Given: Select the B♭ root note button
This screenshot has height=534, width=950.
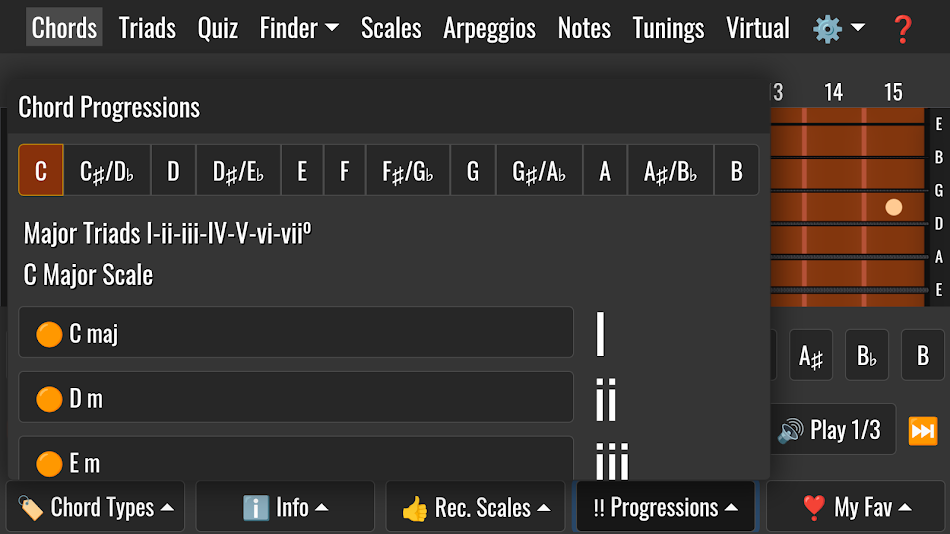Looking at the screenshot, I should coord(866,356).
